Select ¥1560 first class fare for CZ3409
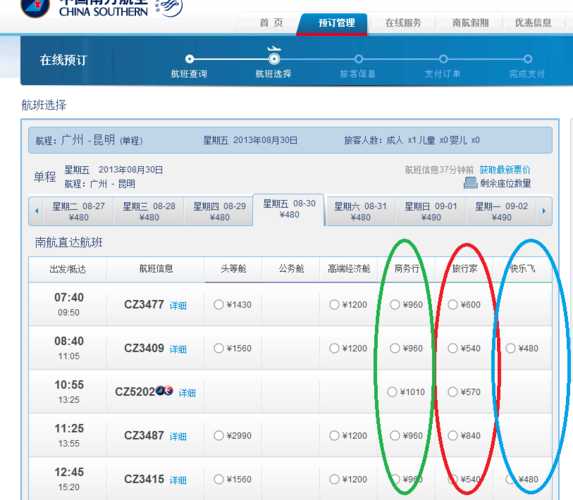 click(x=219, y=348)
